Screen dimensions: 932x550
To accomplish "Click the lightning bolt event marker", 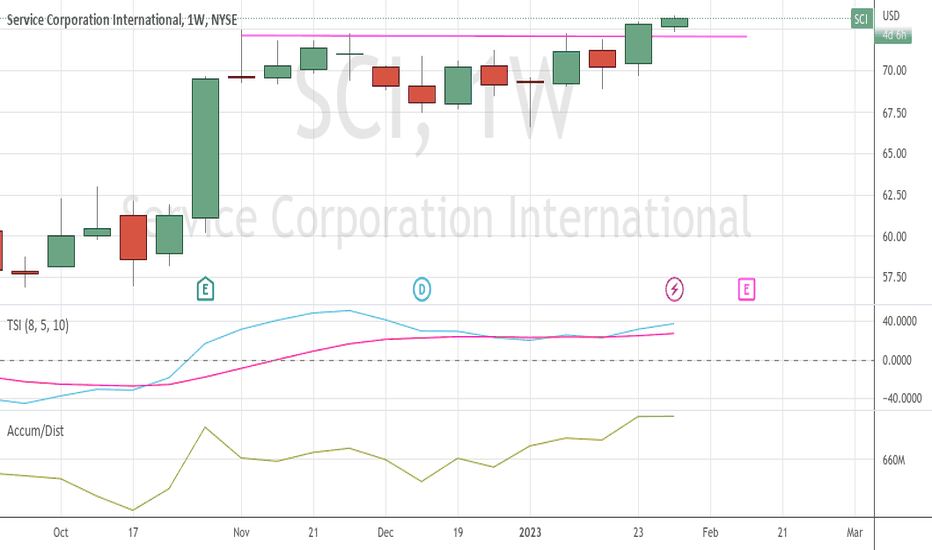I will click(x=674, y=290).
